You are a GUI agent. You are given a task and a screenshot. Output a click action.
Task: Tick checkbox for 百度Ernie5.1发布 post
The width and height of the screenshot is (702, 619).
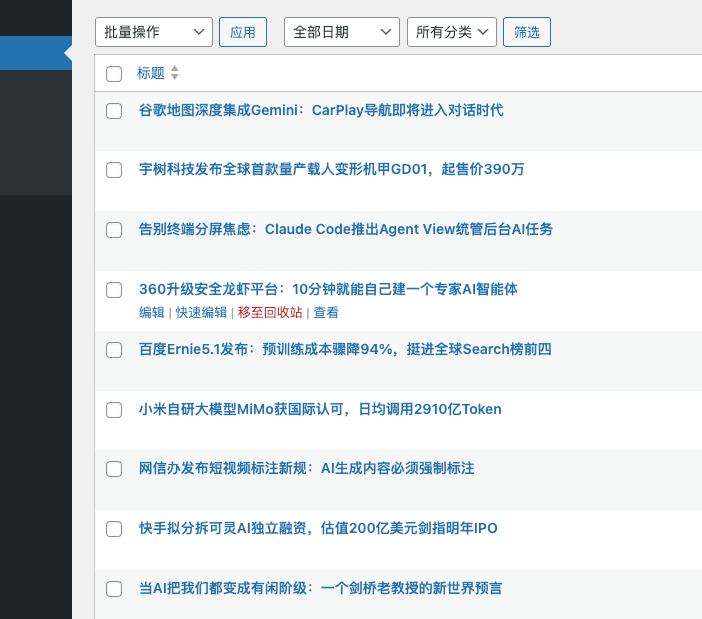click(114, 350)
